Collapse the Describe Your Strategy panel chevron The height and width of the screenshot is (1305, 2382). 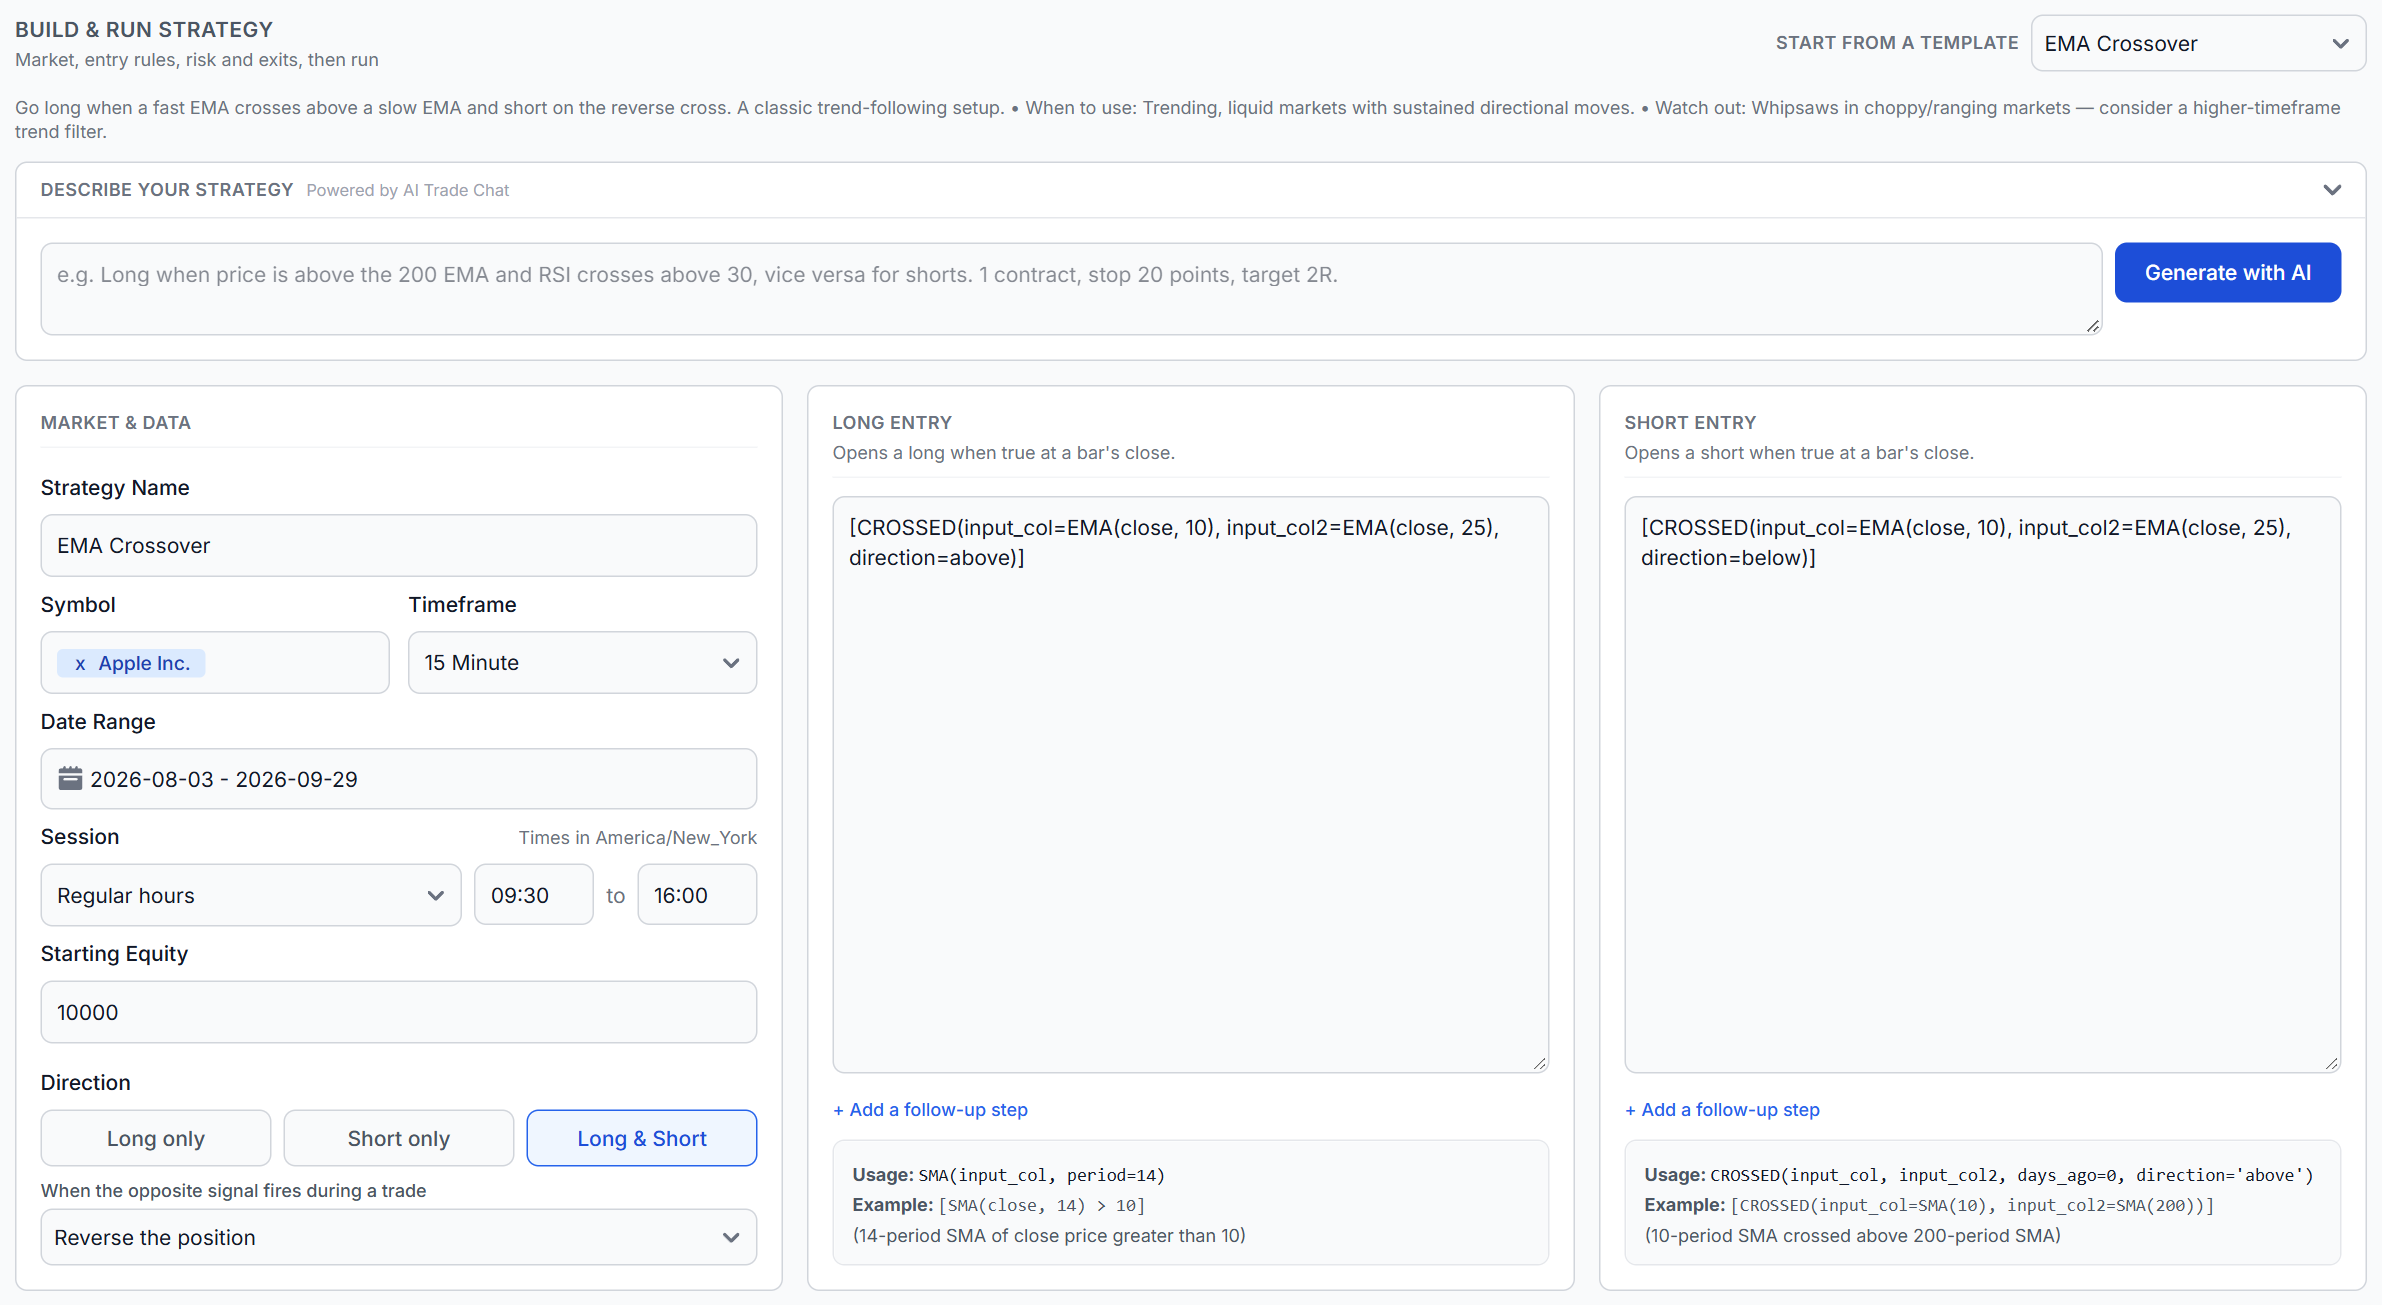2332,190
